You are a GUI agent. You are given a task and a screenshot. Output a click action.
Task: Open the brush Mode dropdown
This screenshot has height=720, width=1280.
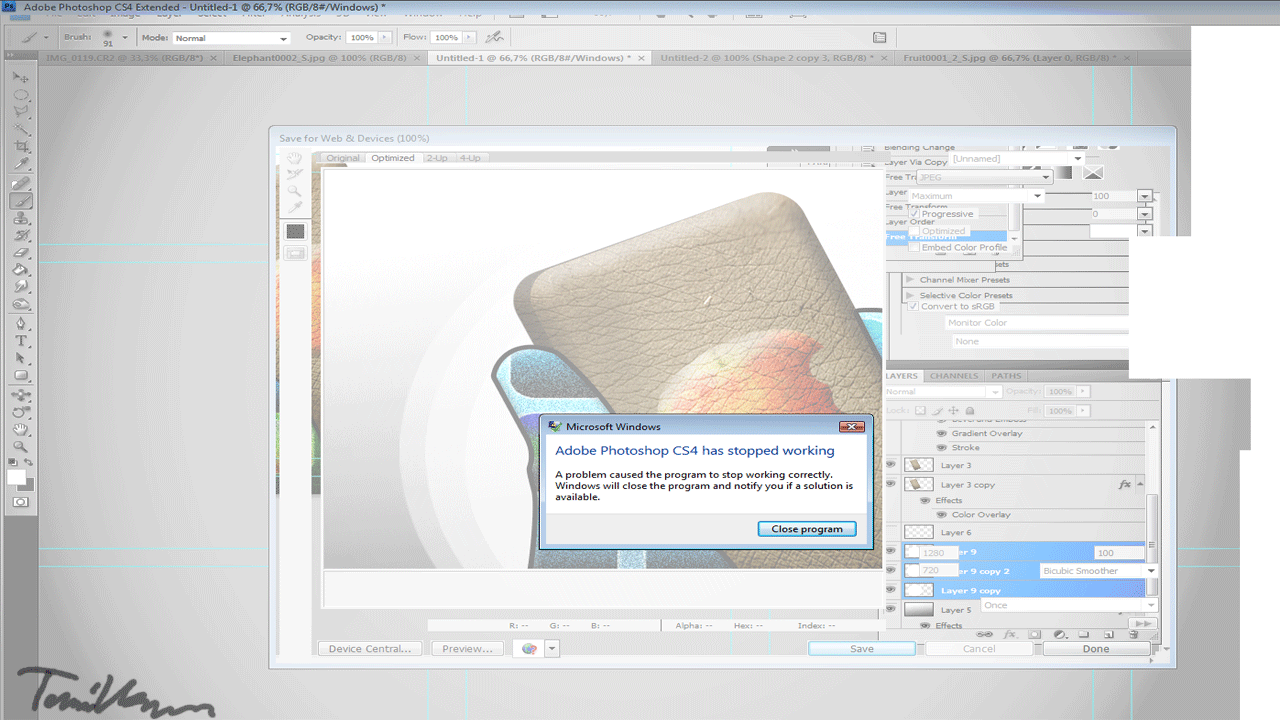(x=230, y=38)
